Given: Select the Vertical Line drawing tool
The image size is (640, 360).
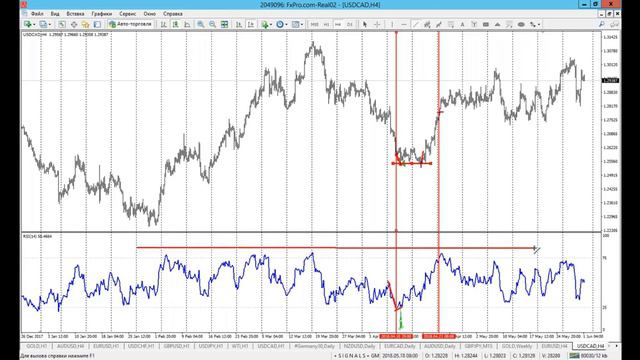Looking at the screenshot, I should [392, 24].
